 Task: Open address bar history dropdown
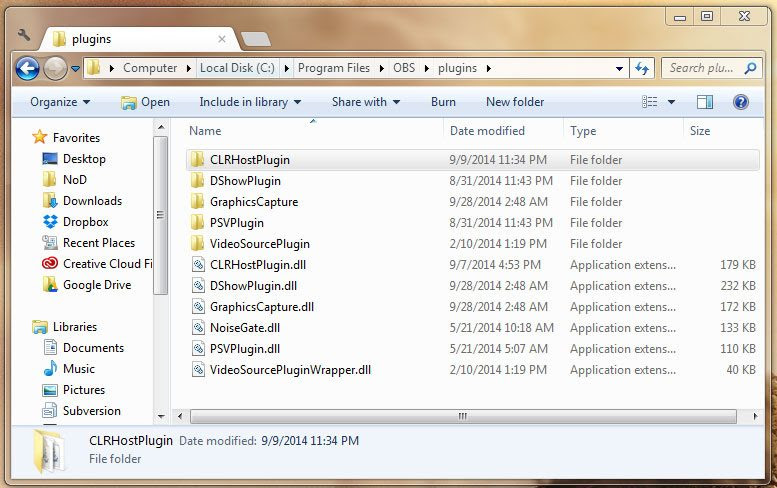pos(619,68)
